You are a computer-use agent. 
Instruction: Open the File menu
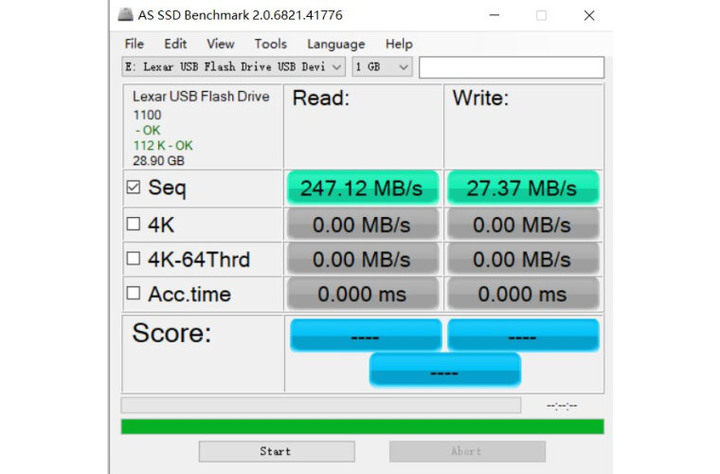pos(134,44)
